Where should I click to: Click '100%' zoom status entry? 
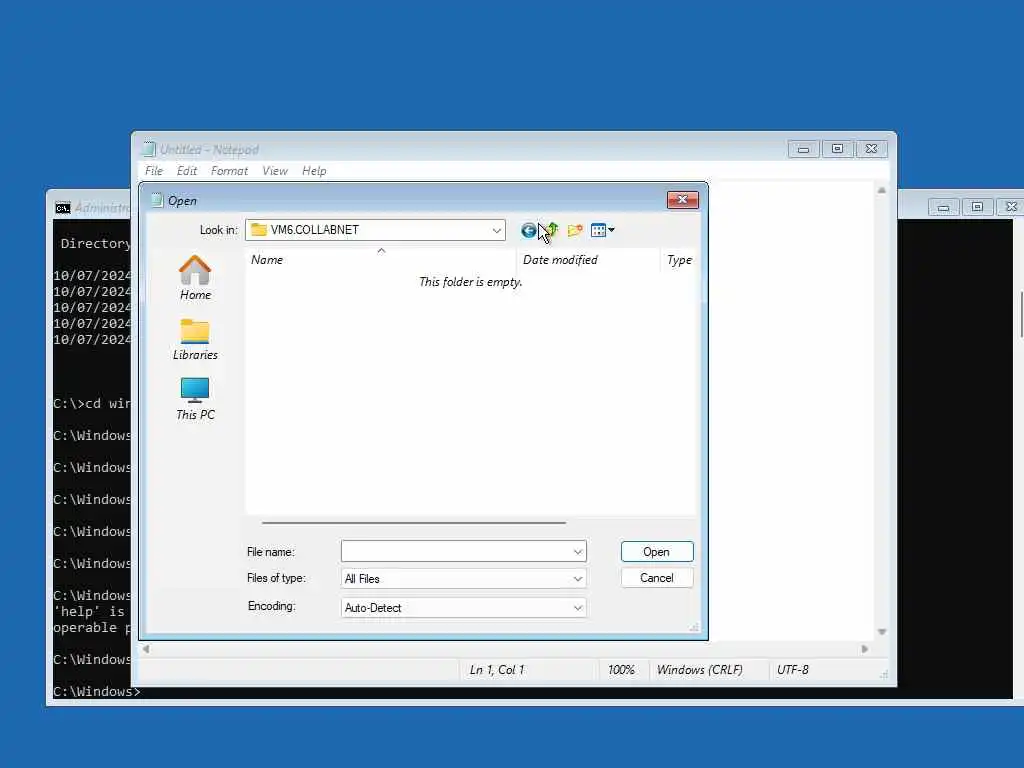tap(621, 670)
